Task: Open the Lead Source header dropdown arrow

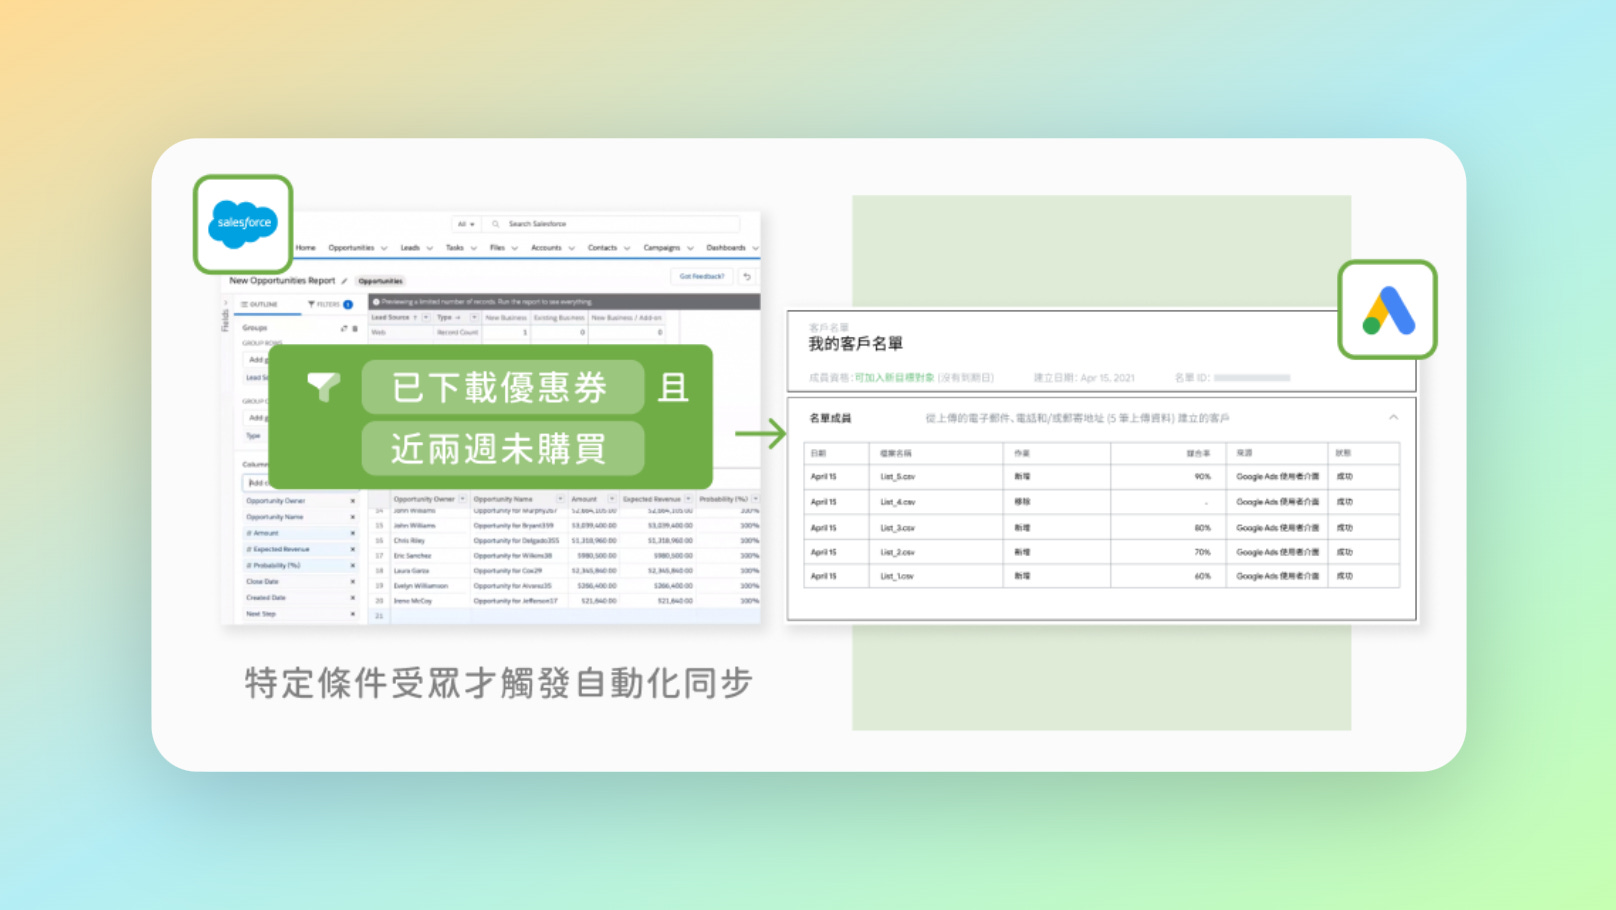Action: 426,317
